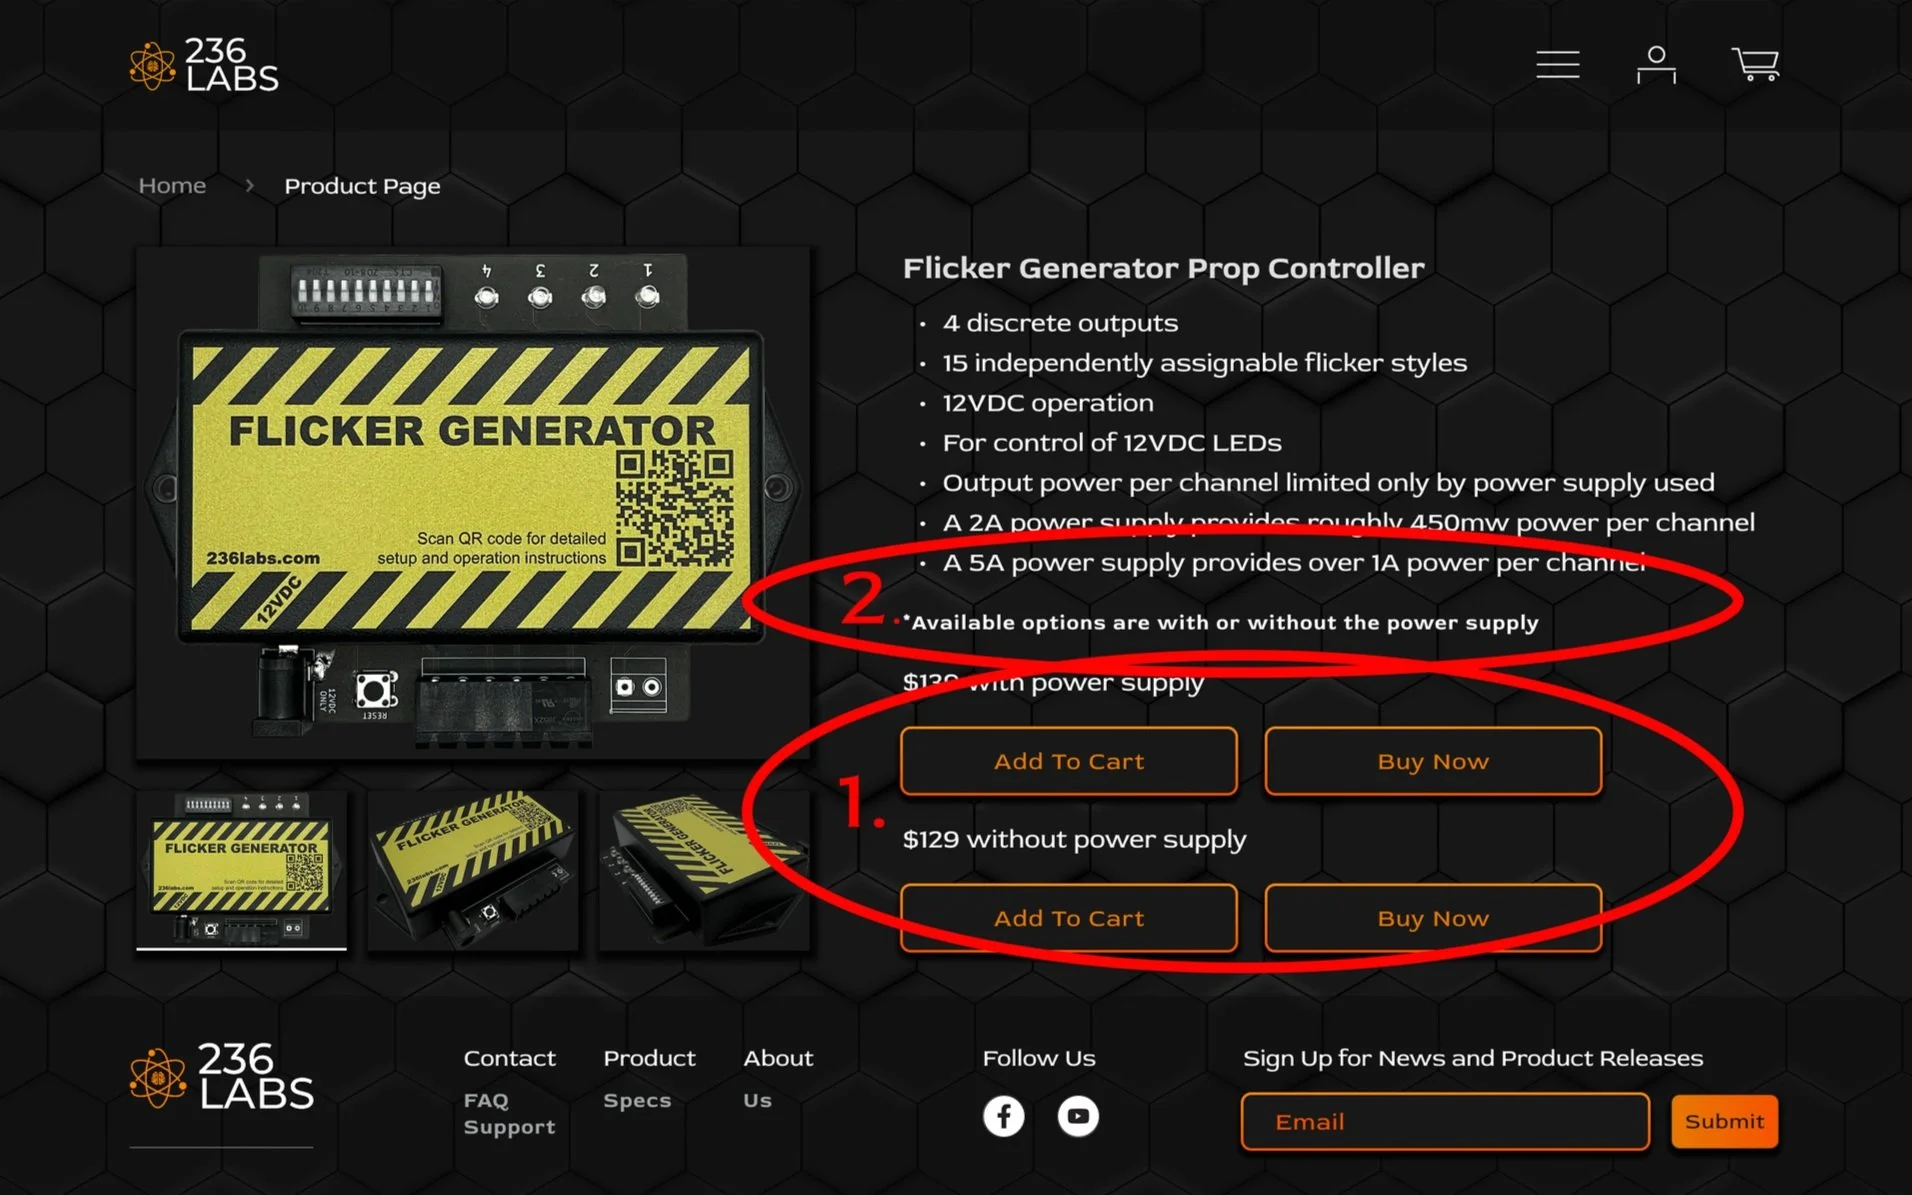Select the third side-view product thumbnail
Image resolution: width=1912 pixels, height=1195 pixels.
[x=704, y=870]
